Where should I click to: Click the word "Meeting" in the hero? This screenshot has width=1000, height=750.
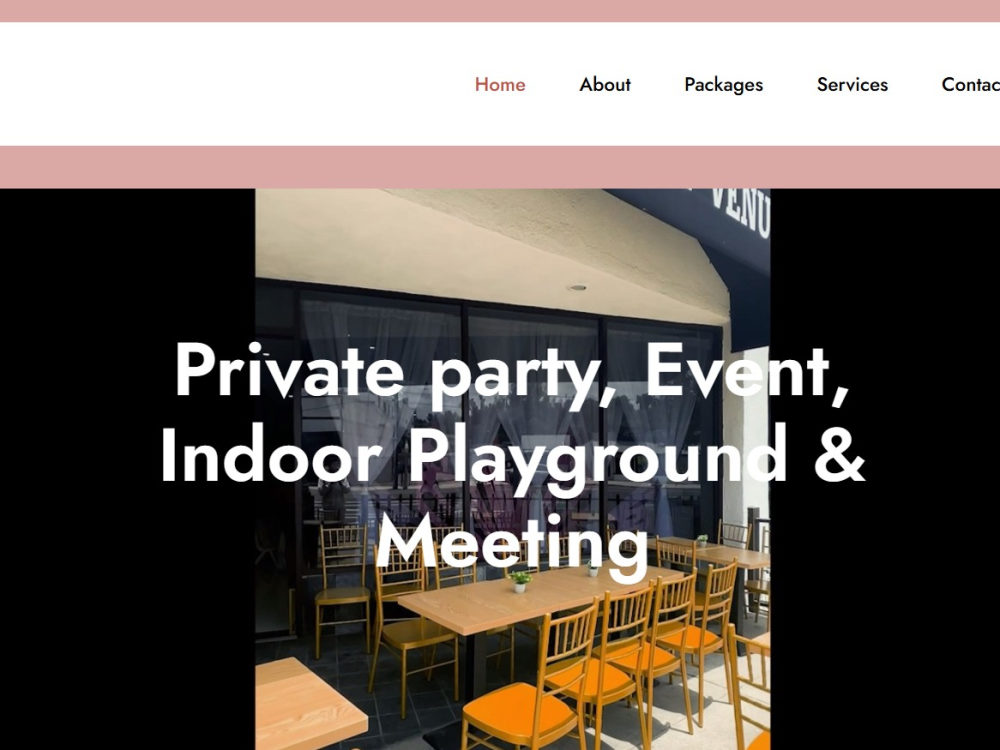tap(512, 543)
